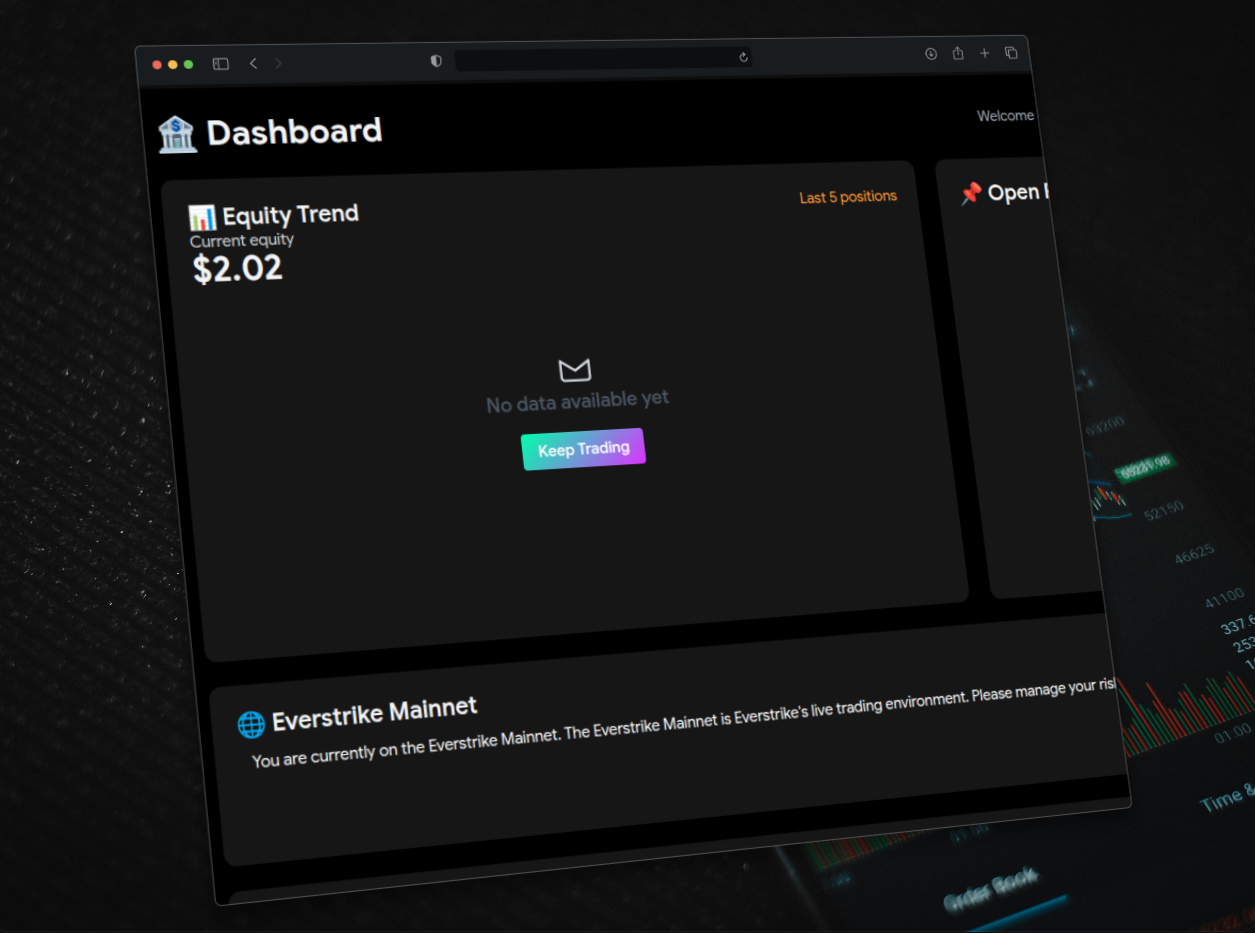The width and height of the screenshot is (1255, 933).
Task: Click the forward navigation arrow
Action: tap(277, 62)
